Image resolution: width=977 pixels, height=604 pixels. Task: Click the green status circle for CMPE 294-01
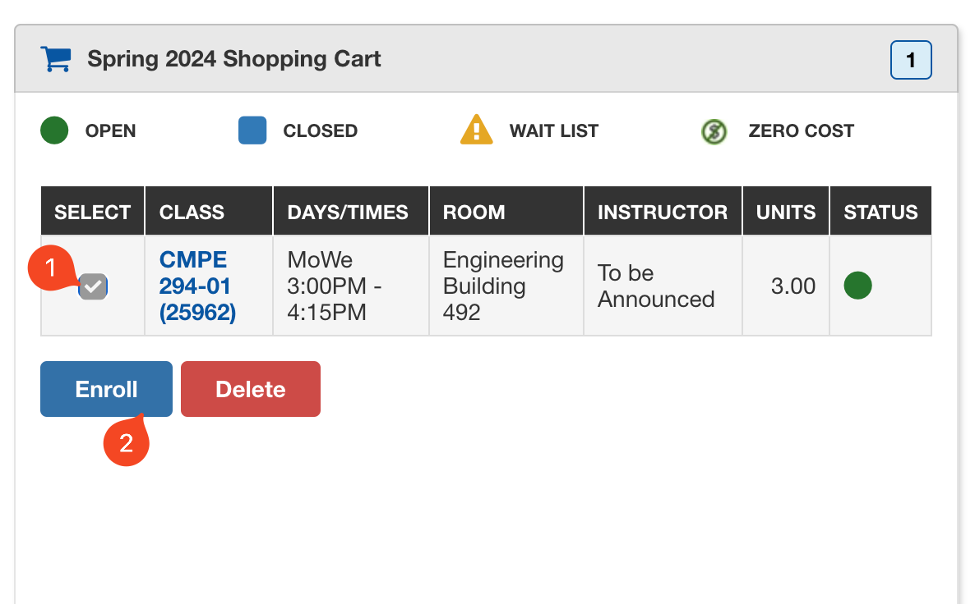(x=857, y=286)
